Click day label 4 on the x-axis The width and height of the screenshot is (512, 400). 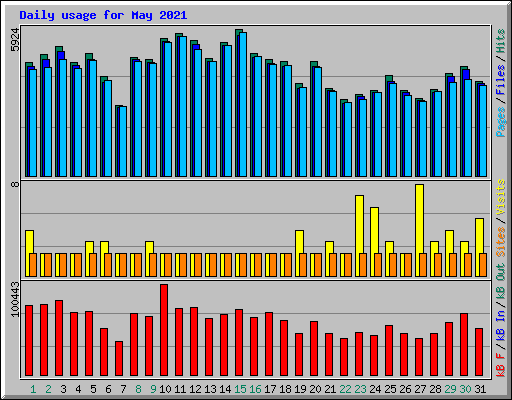pyautogui.click(x=78, y=389)
